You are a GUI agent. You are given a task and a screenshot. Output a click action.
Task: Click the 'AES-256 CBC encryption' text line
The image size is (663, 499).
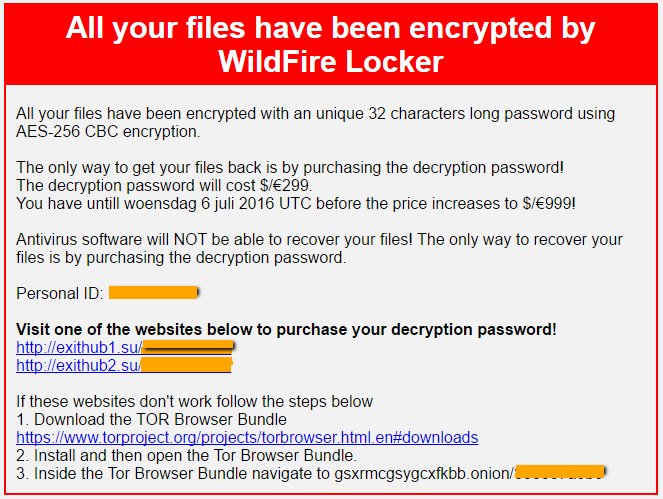[x=108, y=132]
